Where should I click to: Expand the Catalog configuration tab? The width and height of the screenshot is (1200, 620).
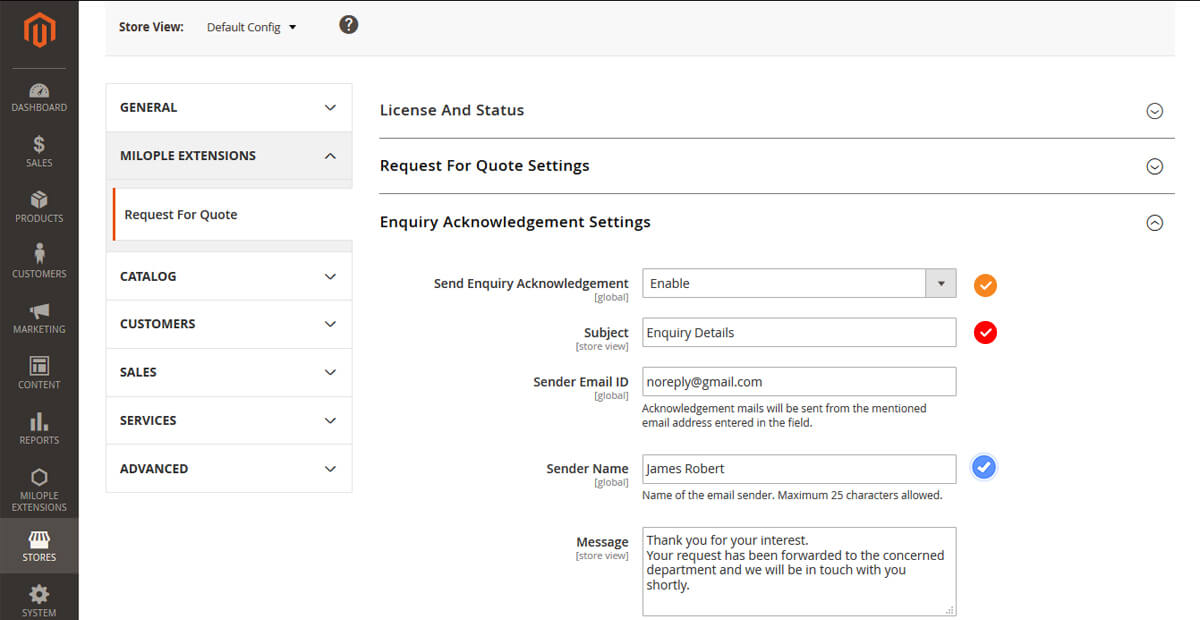tap(228, 276)
